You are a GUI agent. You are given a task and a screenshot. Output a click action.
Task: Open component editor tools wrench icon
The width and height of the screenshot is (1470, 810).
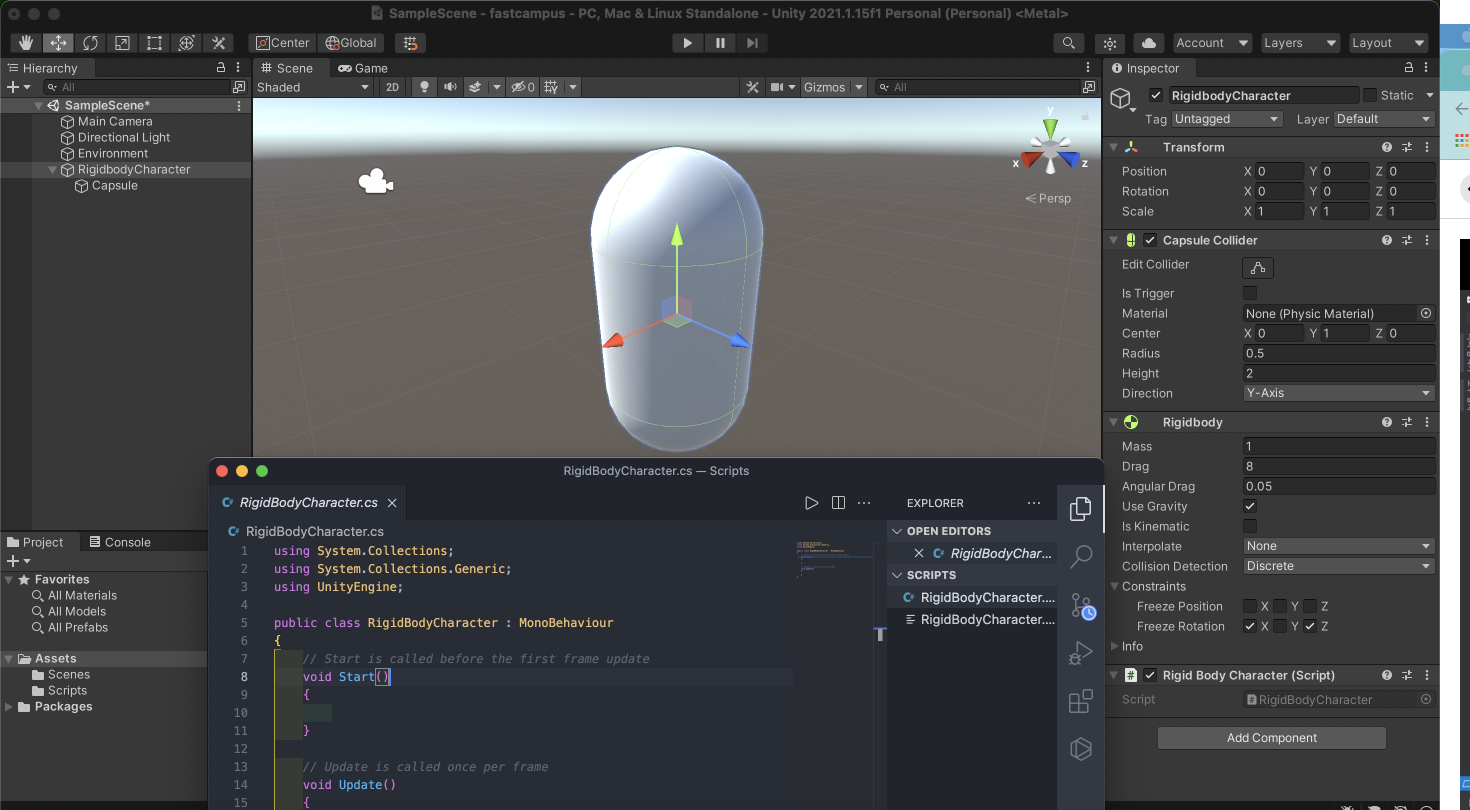pyautogui.click(x=753, y=87)
